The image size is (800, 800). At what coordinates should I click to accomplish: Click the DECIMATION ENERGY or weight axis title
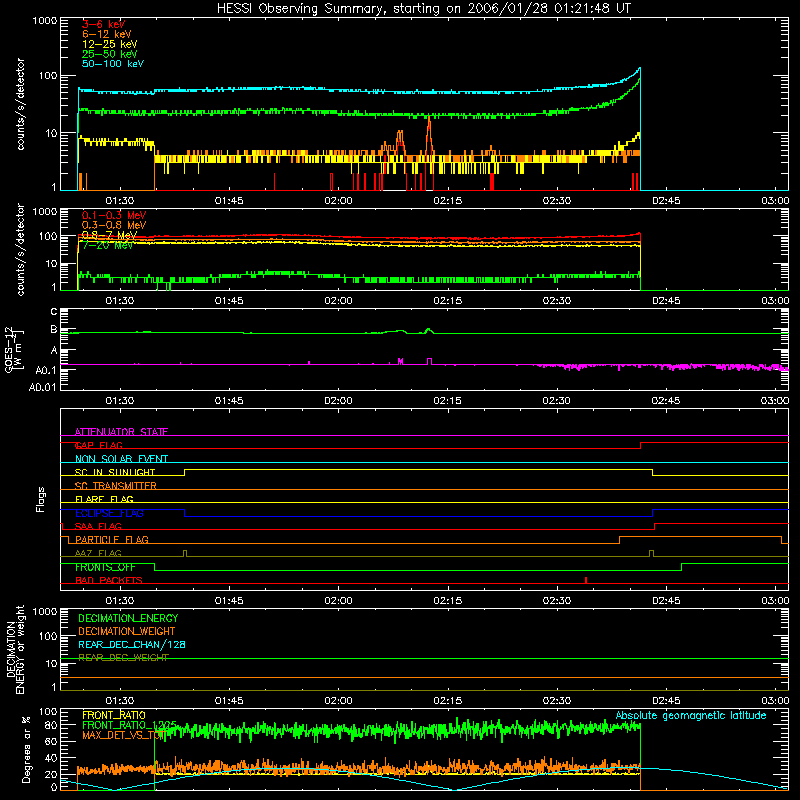click(15, 649)
